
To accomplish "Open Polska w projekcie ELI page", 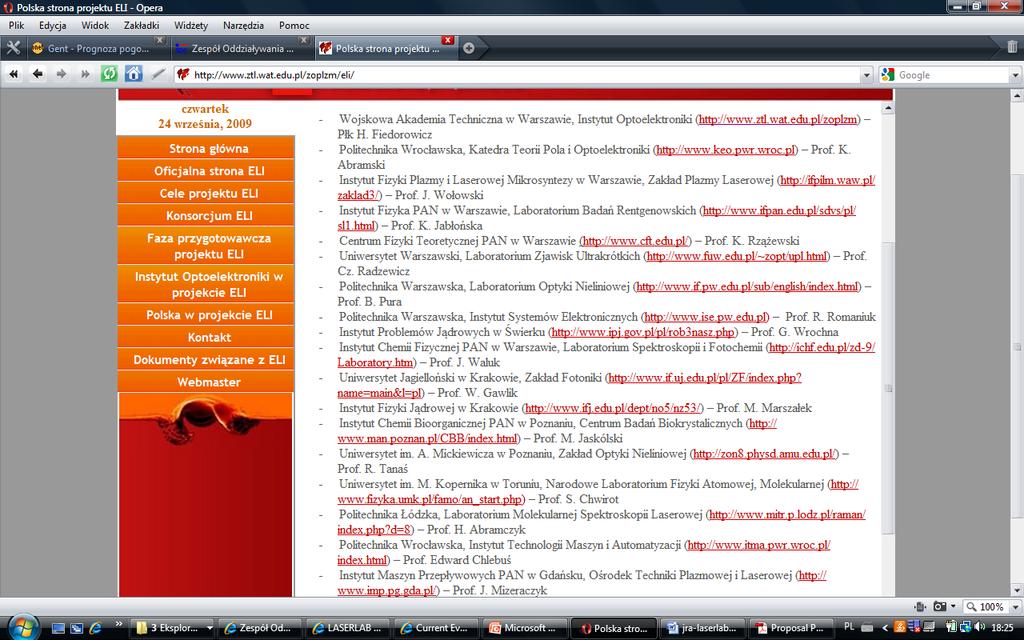I will [x=208, y=315].
